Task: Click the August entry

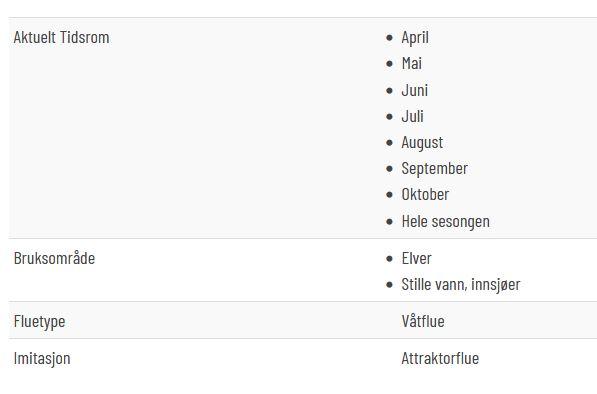Action: coord(422,143)
